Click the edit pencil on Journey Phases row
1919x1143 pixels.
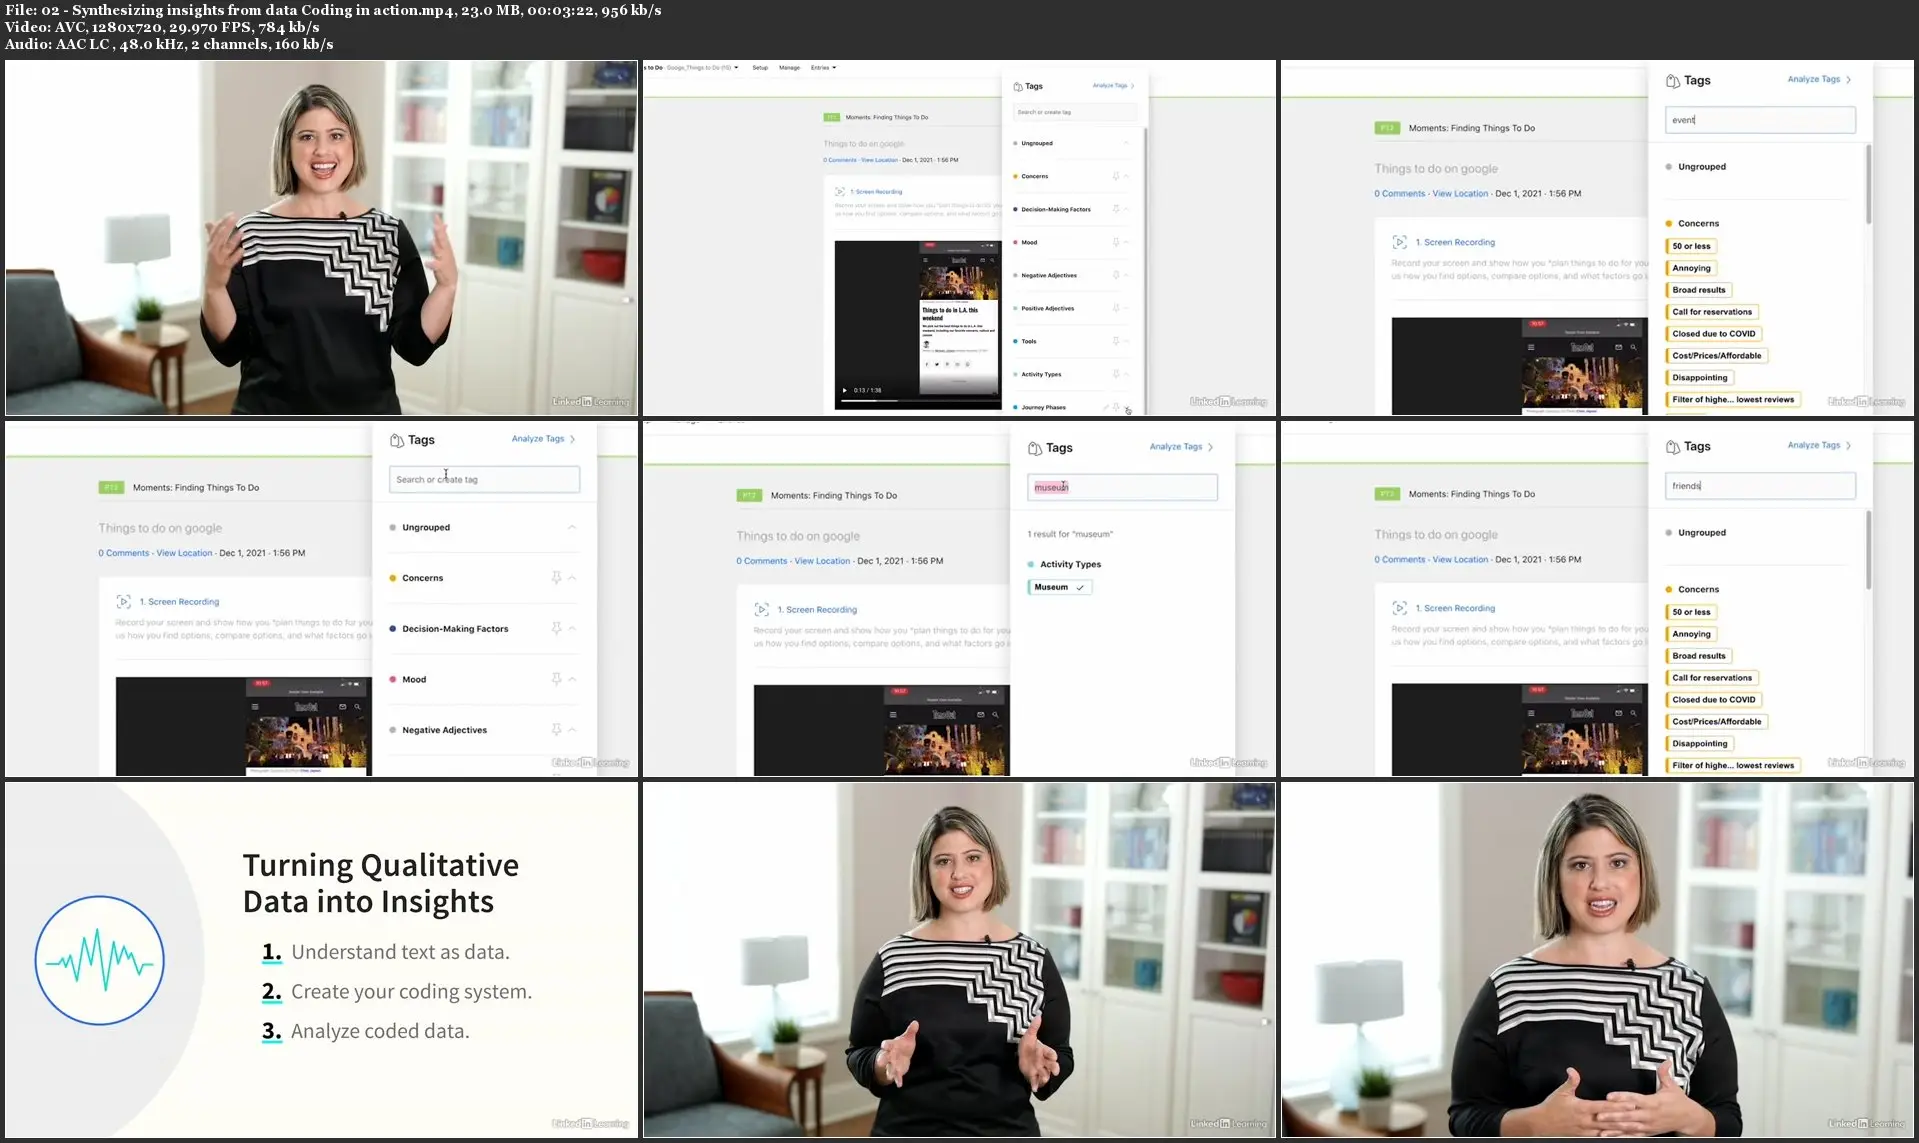click(x=1105, y=407)
